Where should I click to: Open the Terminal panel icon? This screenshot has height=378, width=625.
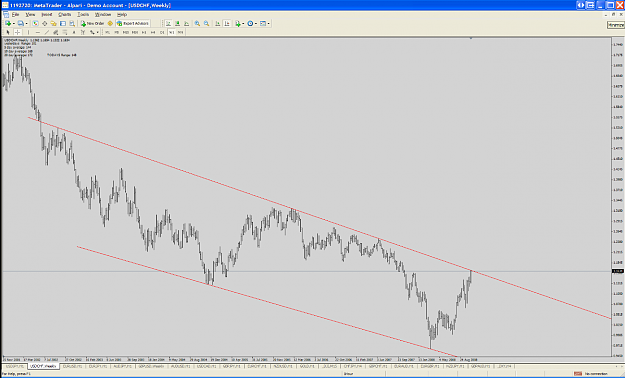(63, 24)
